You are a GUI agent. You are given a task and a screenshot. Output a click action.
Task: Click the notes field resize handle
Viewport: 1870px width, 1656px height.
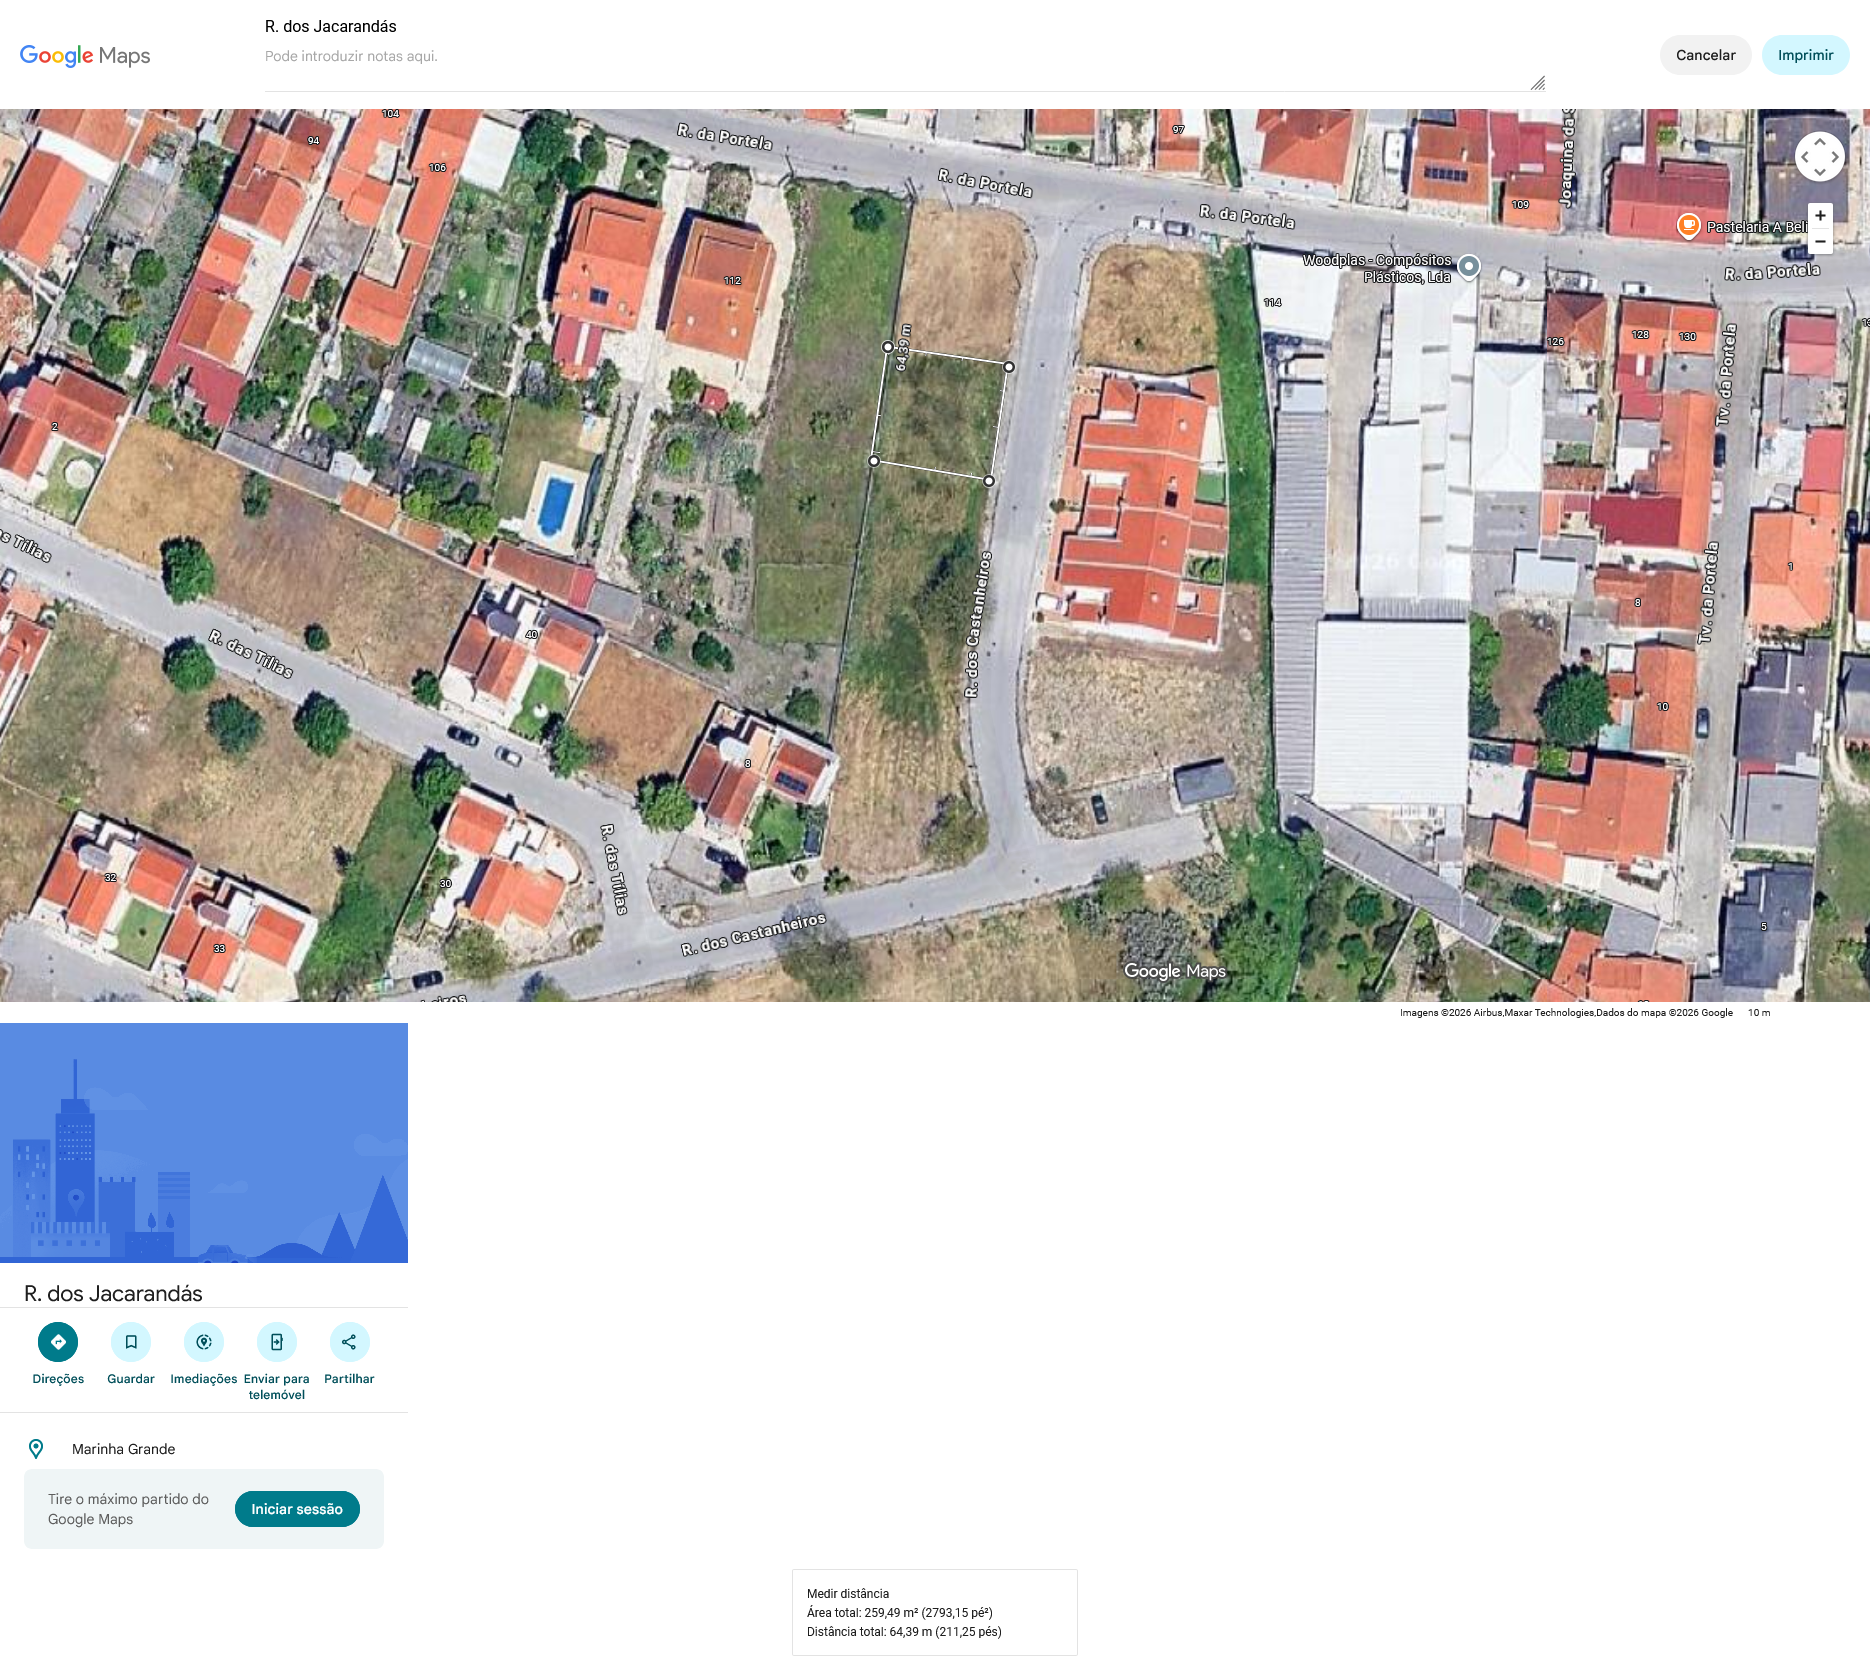coord(1538,83)
